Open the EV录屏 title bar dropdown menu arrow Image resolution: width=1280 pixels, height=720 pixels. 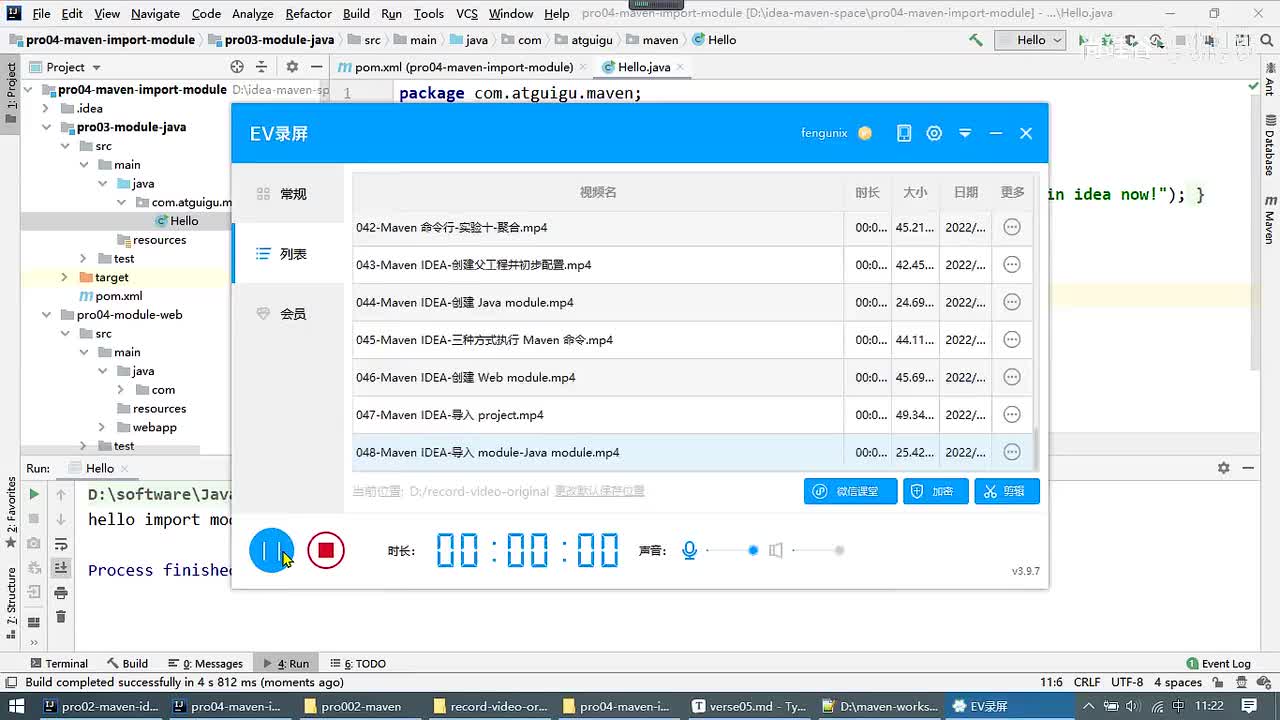(x=965, y=133)
